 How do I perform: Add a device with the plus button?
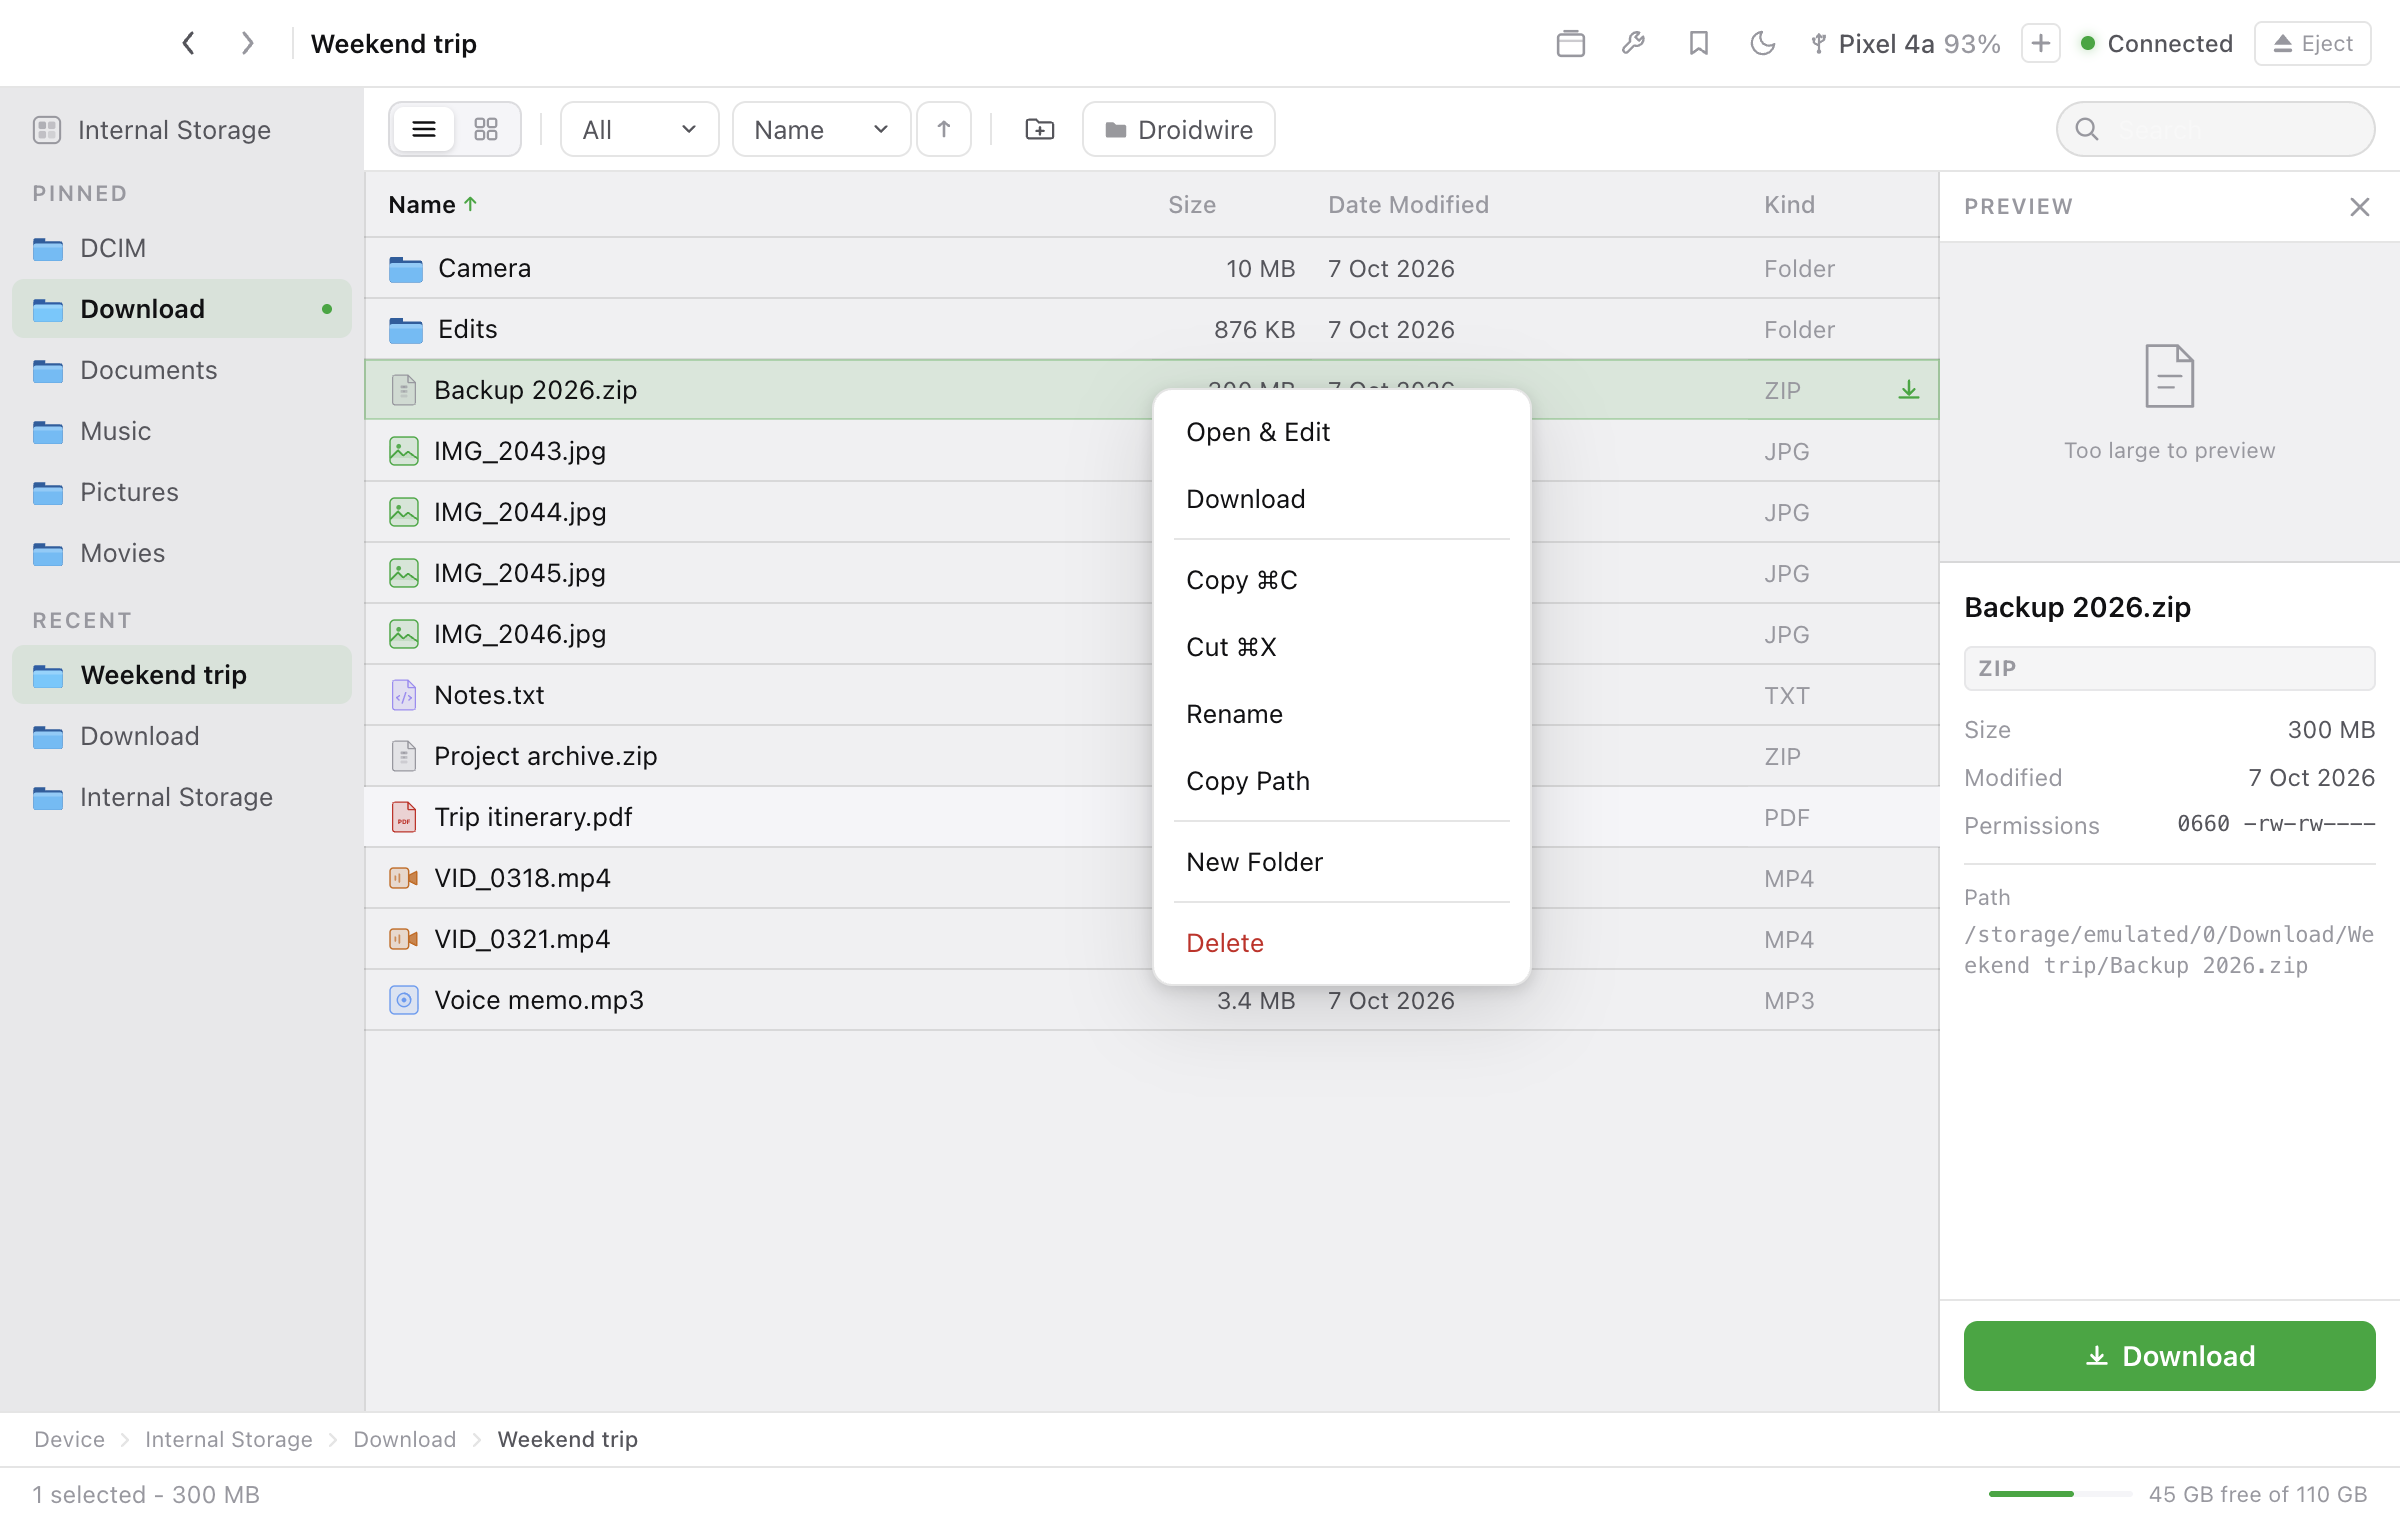(x=2040, y=43)
